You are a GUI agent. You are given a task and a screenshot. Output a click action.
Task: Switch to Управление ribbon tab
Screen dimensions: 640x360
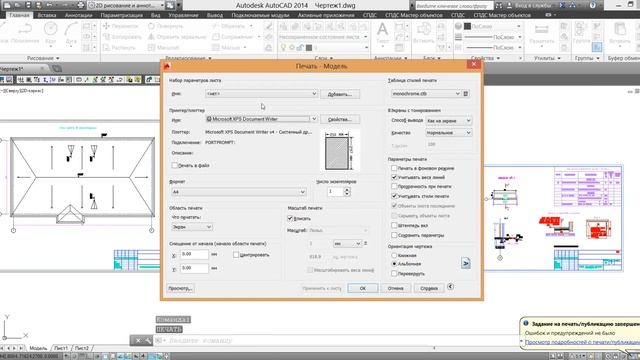pos(183,15)
